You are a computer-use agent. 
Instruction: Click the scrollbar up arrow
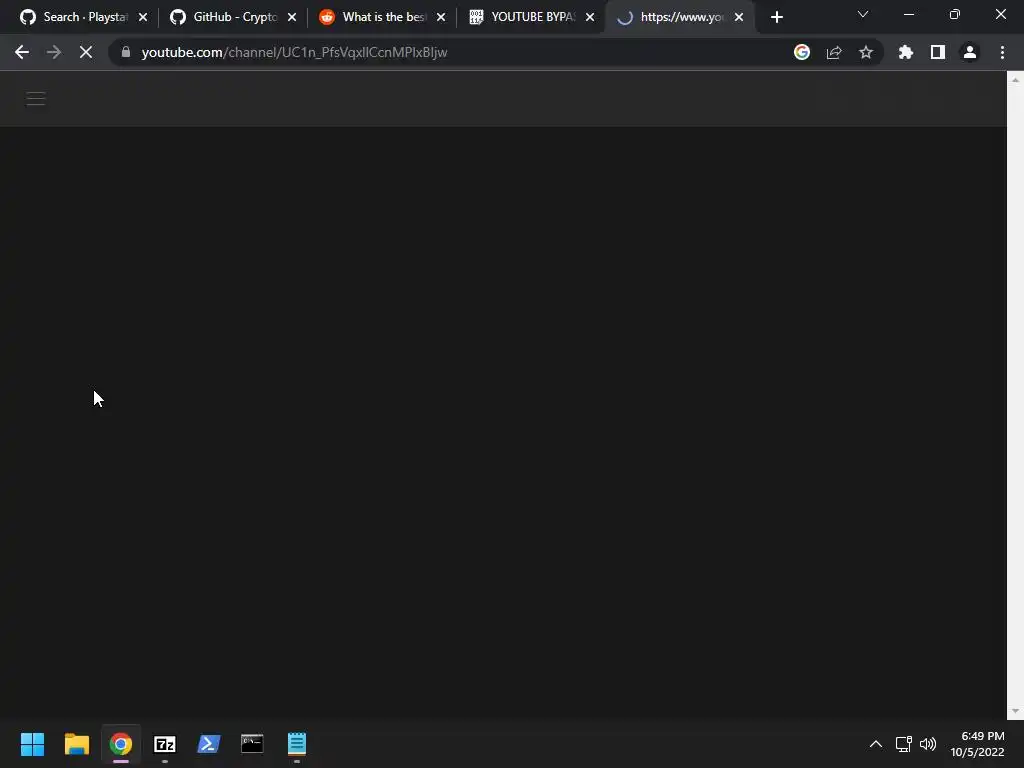pos(1015,80)
